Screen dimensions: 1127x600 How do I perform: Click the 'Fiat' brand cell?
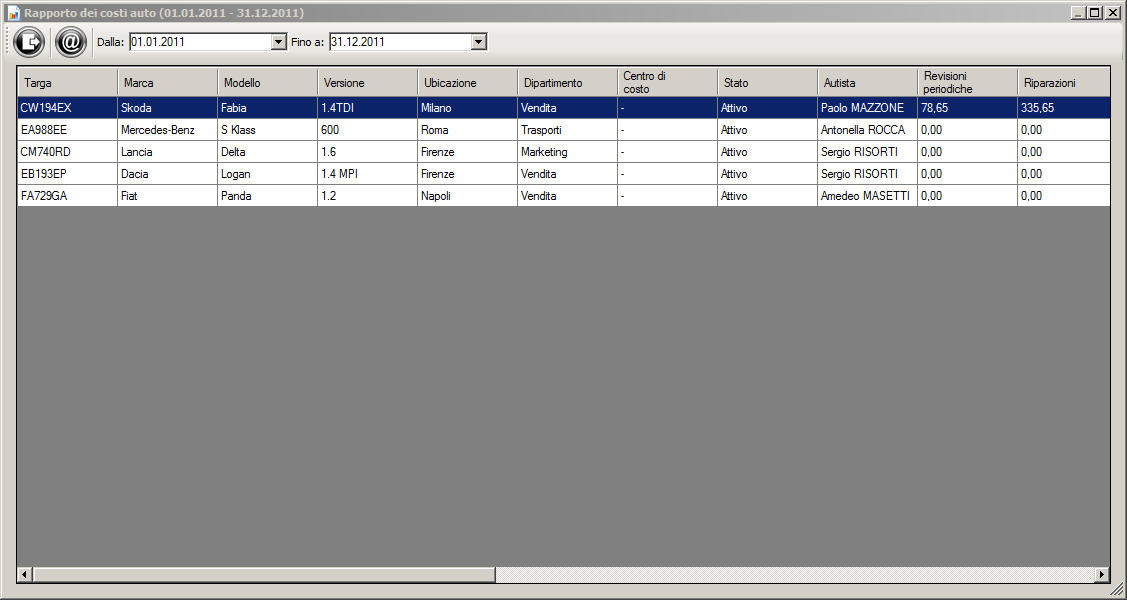167,195
